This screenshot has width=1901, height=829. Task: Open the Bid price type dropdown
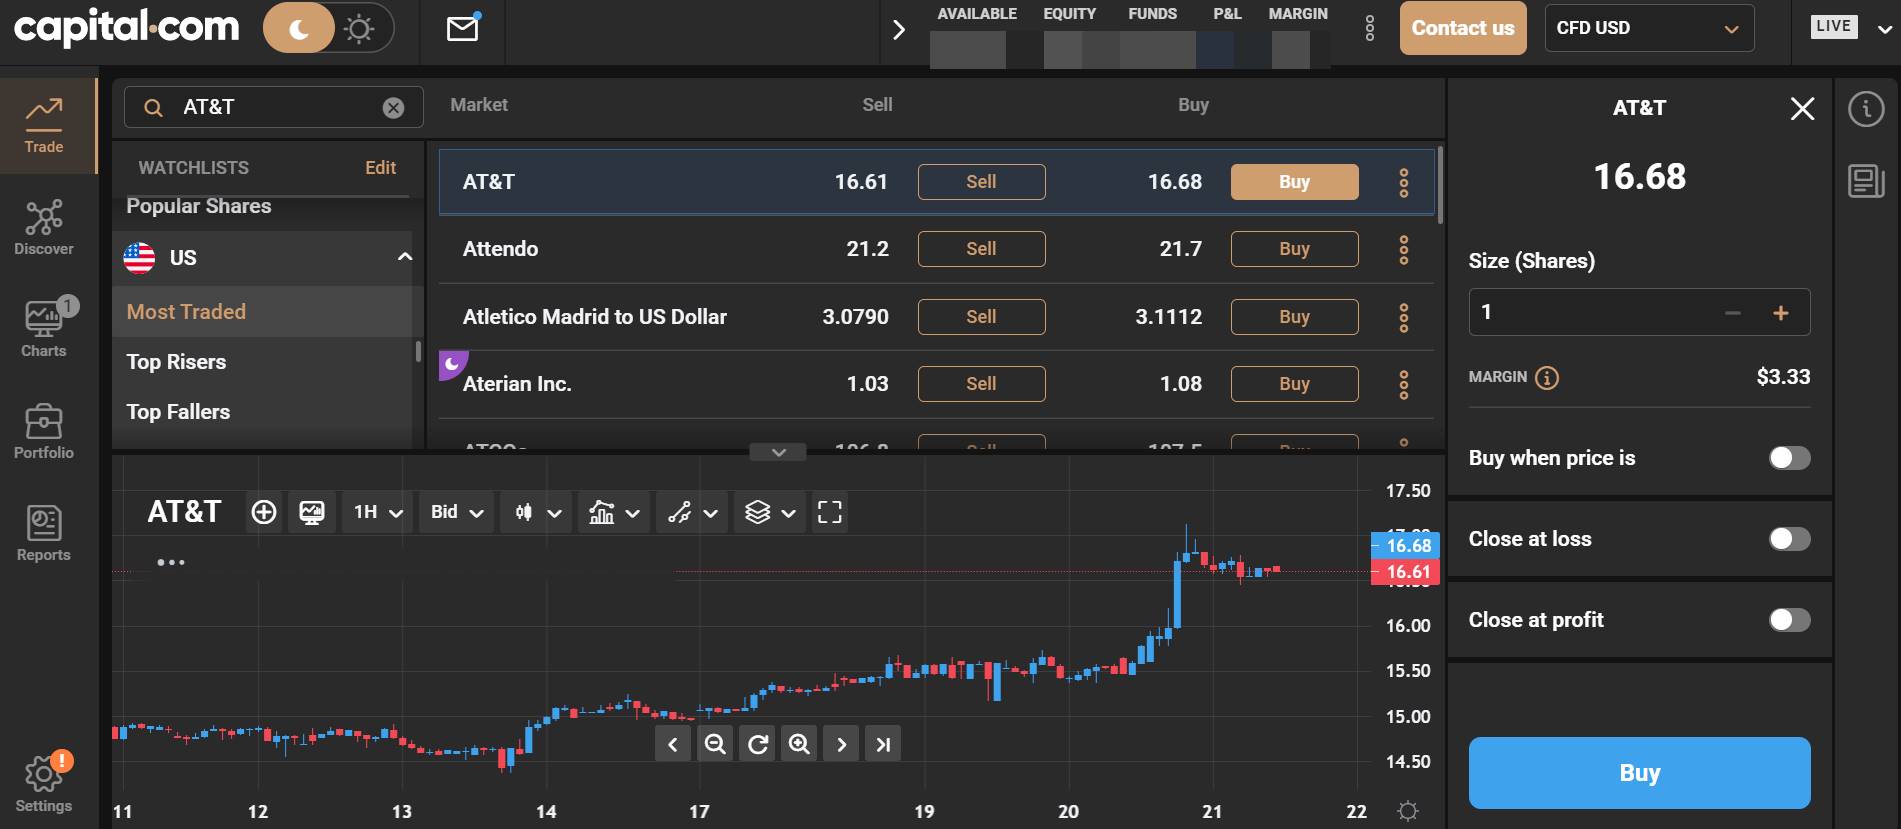click(x=456, y=512)
